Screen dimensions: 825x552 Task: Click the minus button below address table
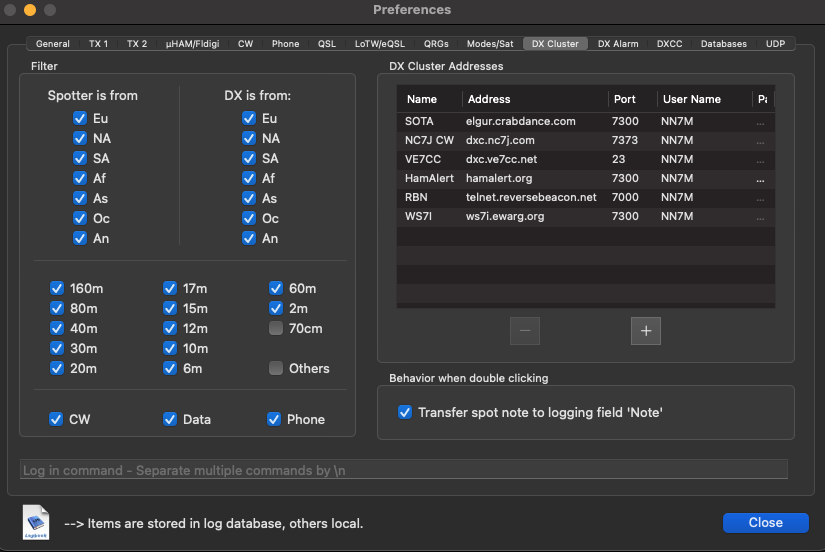pos(525,330)
